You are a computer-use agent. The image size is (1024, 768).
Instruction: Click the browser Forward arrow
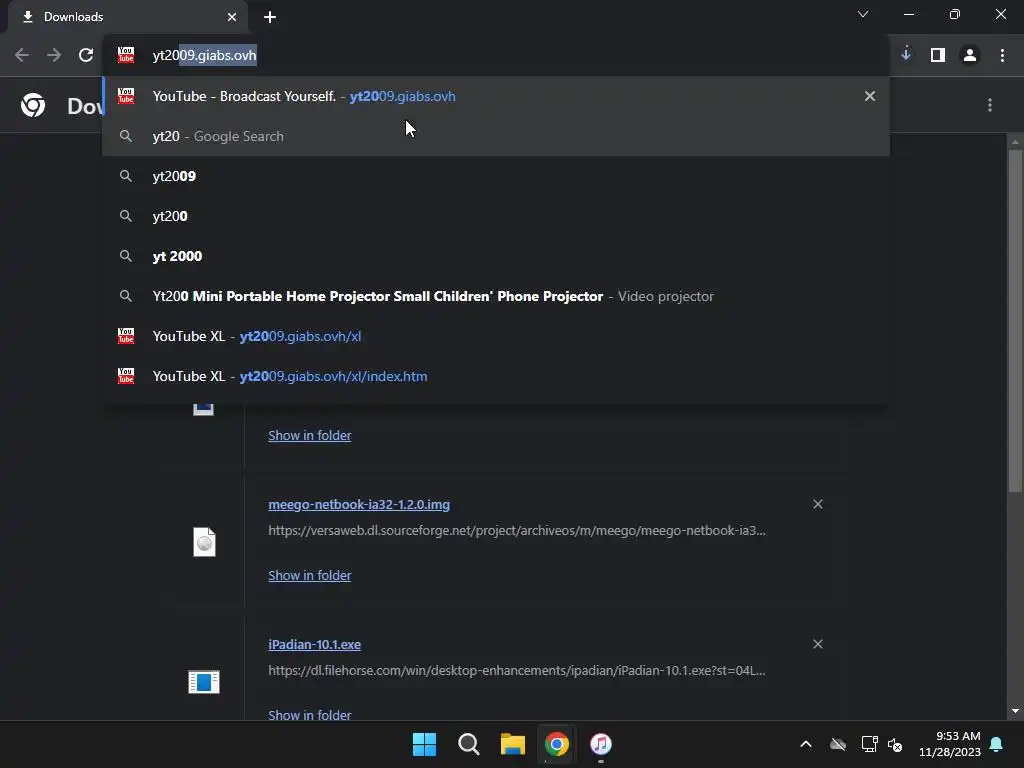pyautogui.click(x=54, y=56)
